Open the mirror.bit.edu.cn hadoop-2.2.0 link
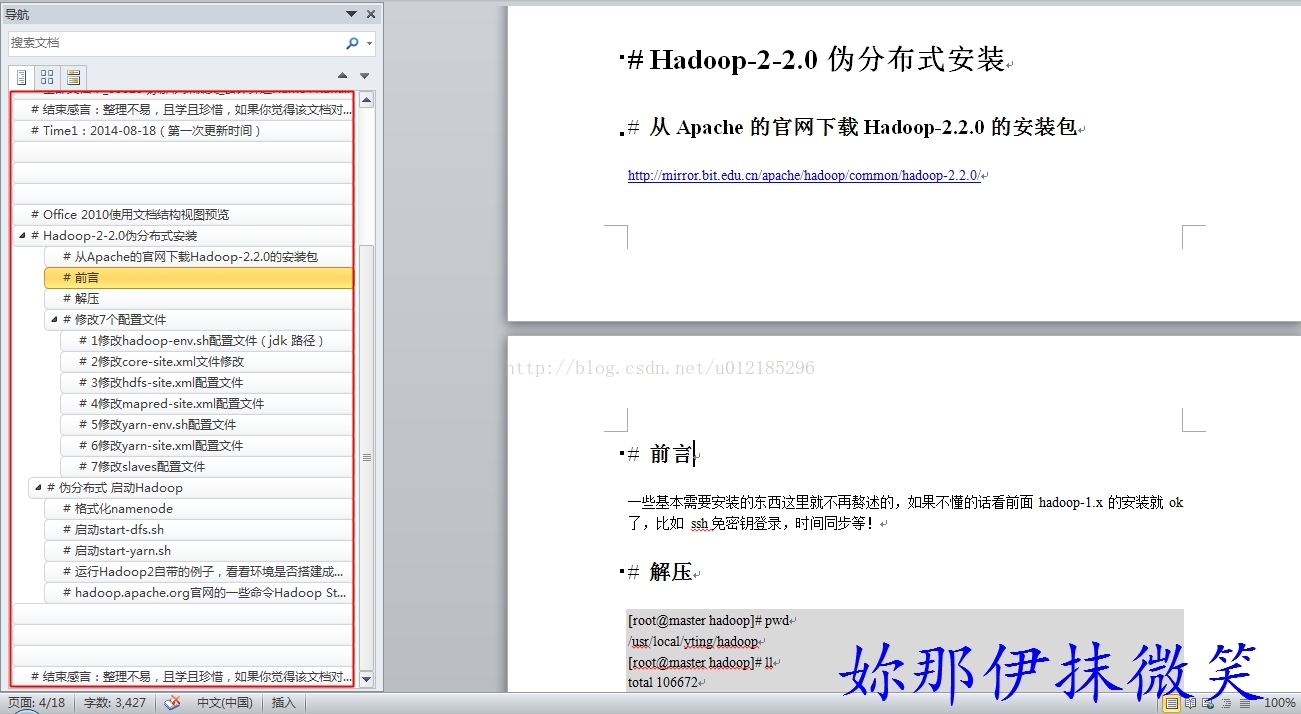1301x714 pixels. click(x=804, y=176)
